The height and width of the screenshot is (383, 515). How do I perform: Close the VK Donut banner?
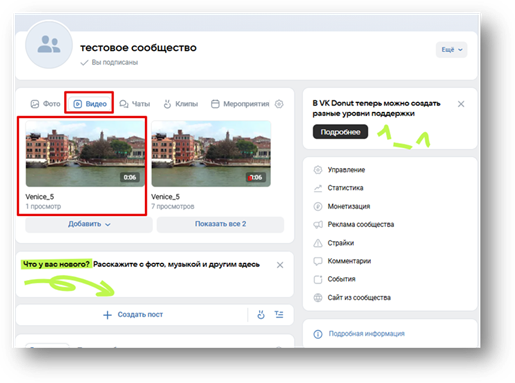[461, 104]
